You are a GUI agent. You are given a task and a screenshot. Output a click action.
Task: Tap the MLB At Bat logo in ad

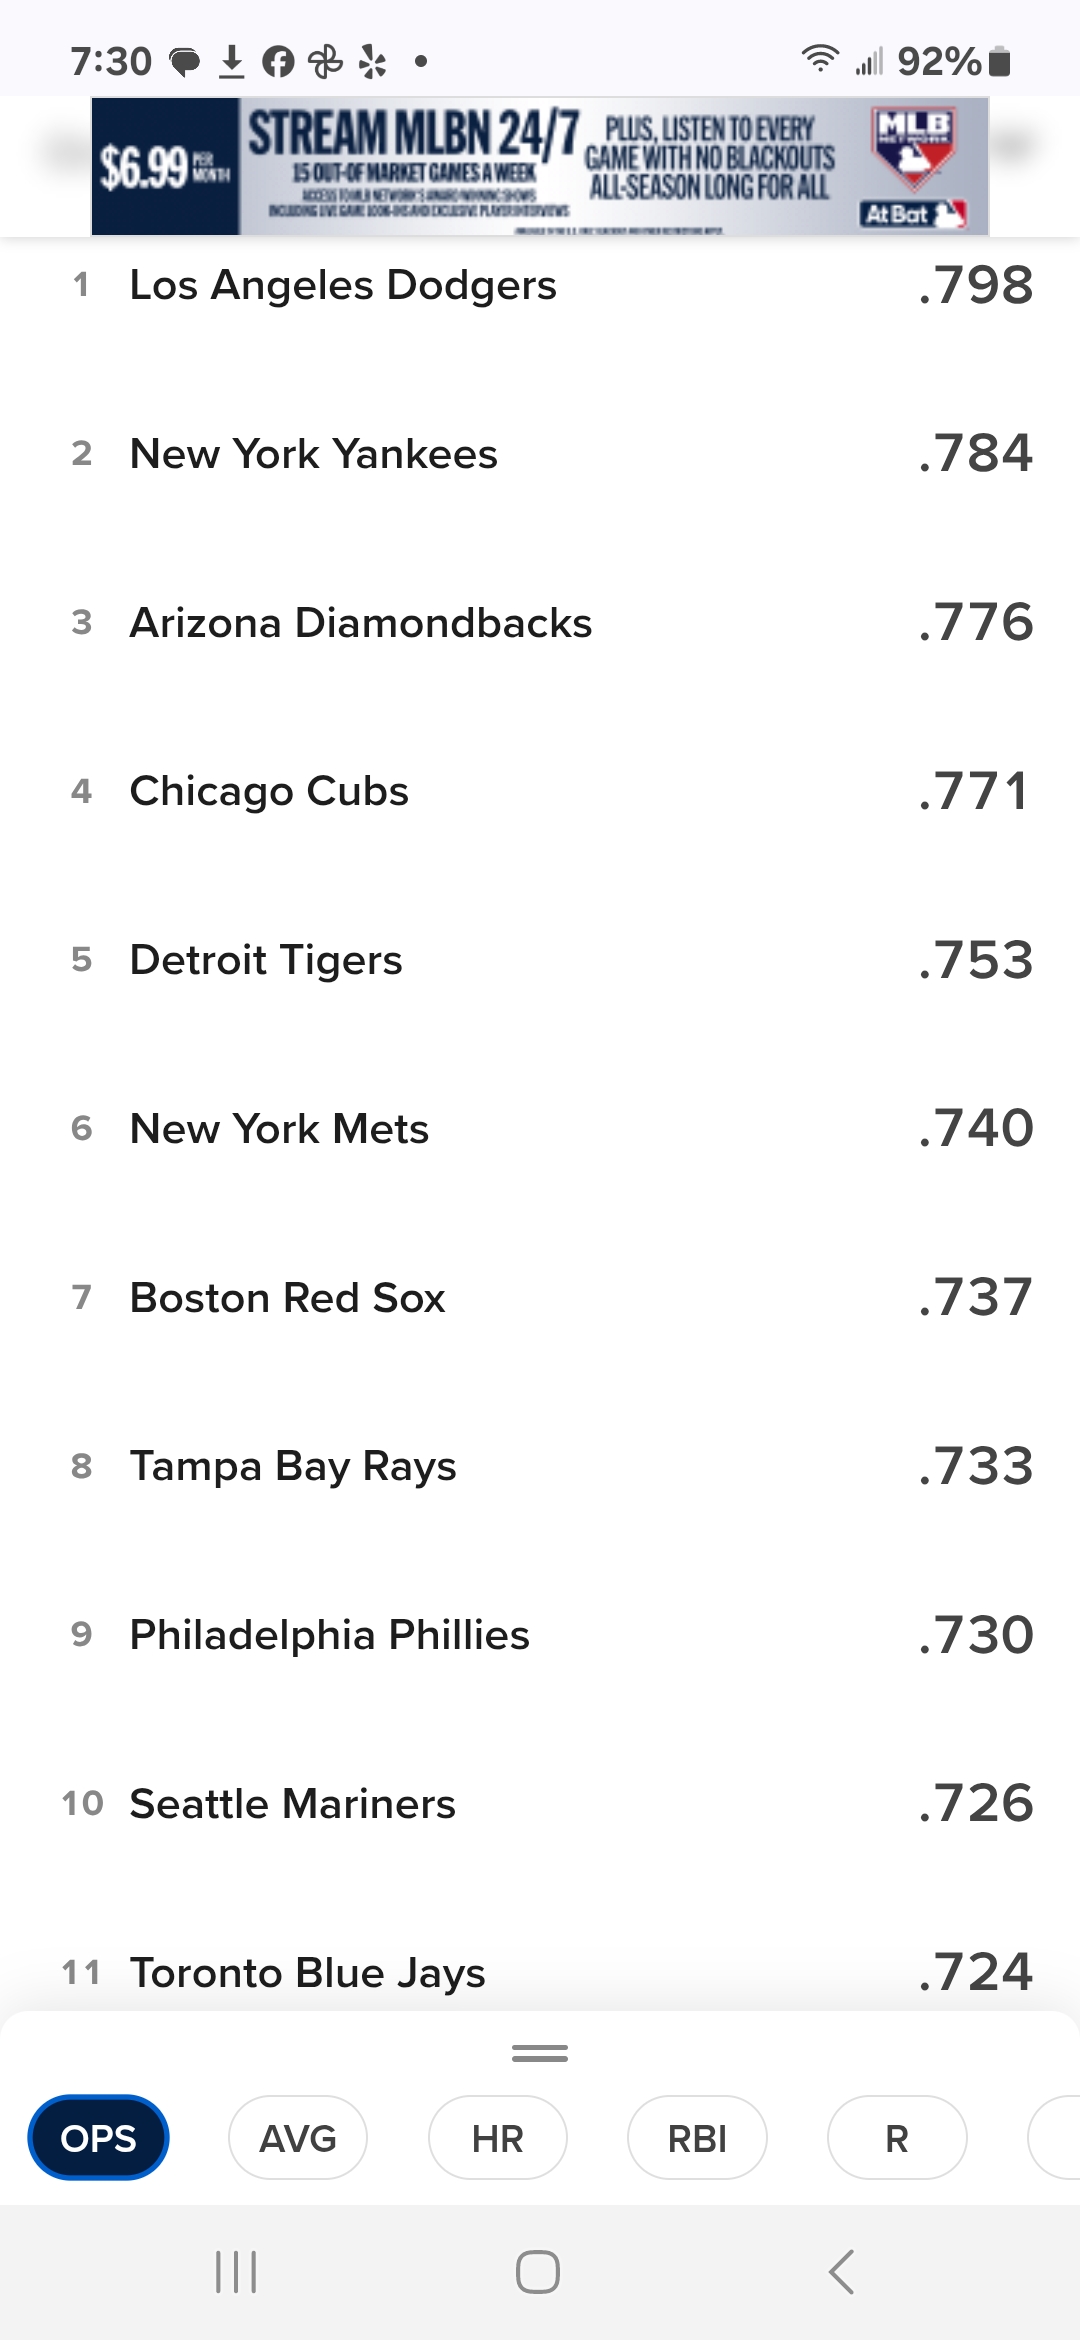point(914,165)
